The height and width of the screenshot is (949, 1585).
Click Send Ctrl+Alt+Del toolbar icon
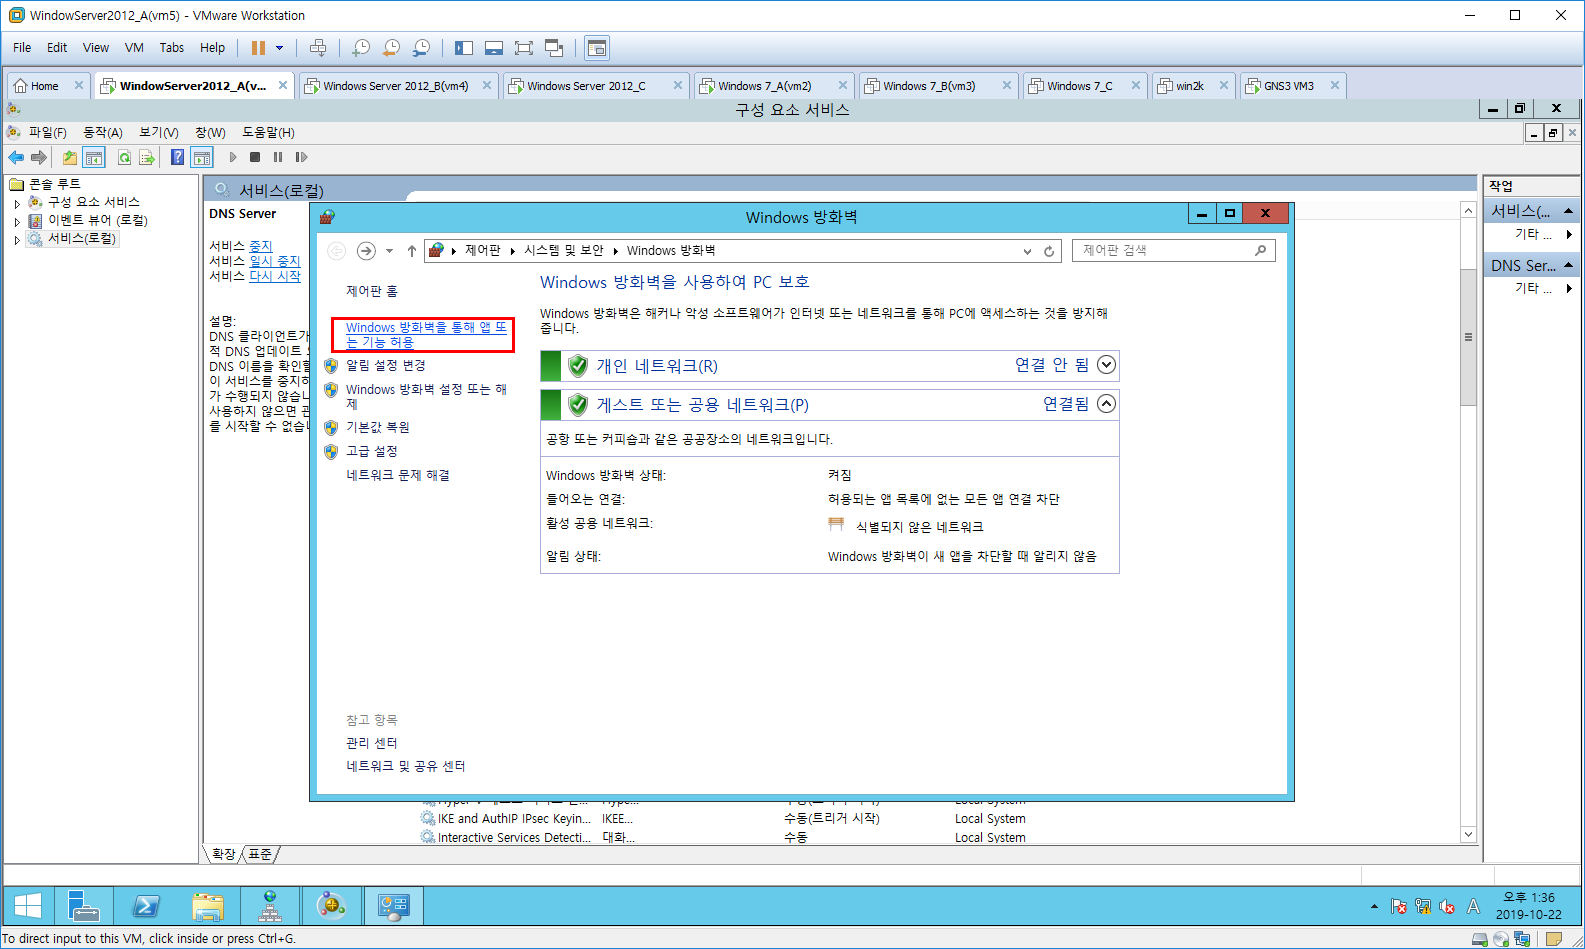click(318, 48)
